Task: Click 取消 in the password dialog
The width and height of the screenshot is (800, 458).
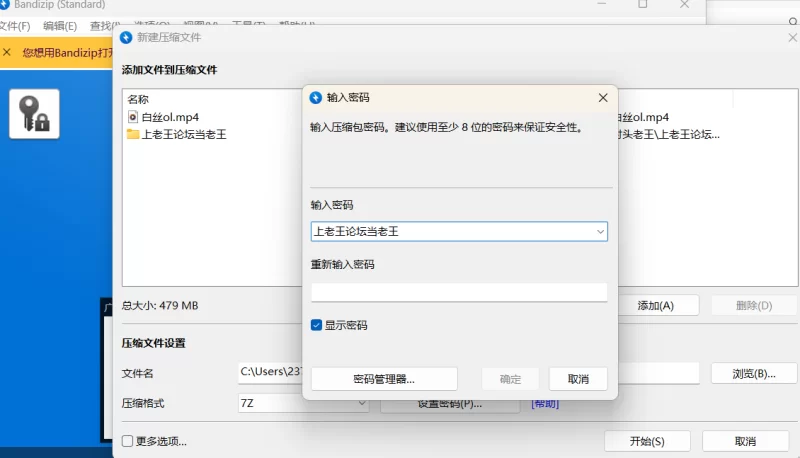Action: point(578,379)
